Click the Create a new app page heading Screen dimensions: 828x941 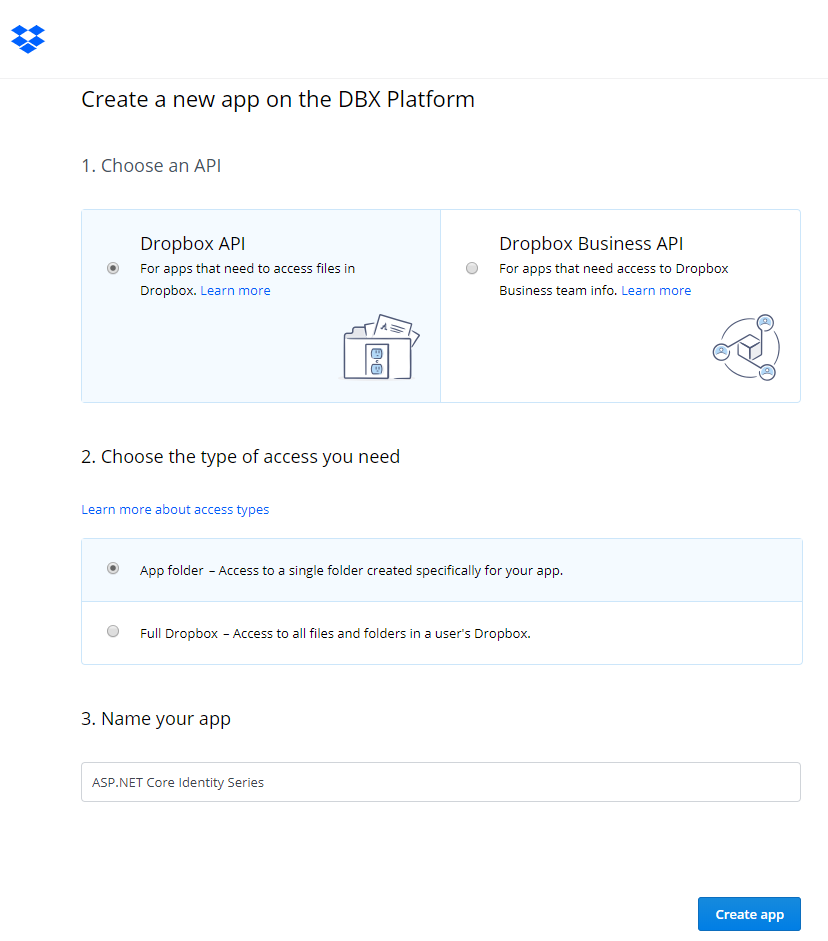(x=278, y=100)
